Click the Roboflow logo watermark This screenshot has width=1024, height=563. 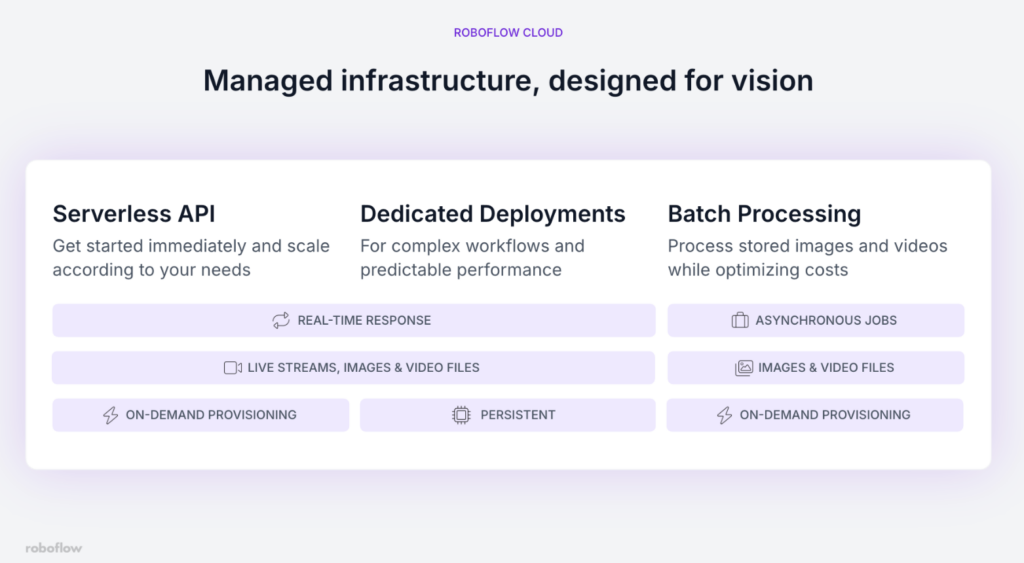pyautogui.click(x=54, y=547)
